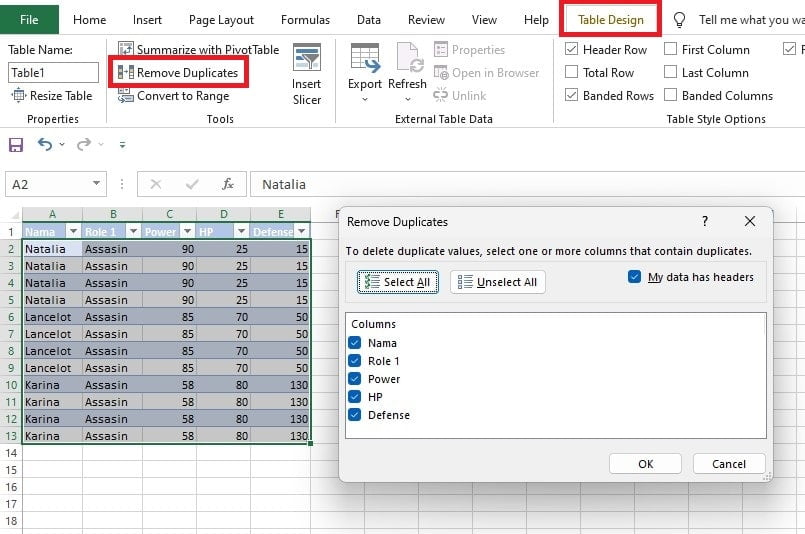Click the Select All button
805x534 pixels.
click(398, 282)
